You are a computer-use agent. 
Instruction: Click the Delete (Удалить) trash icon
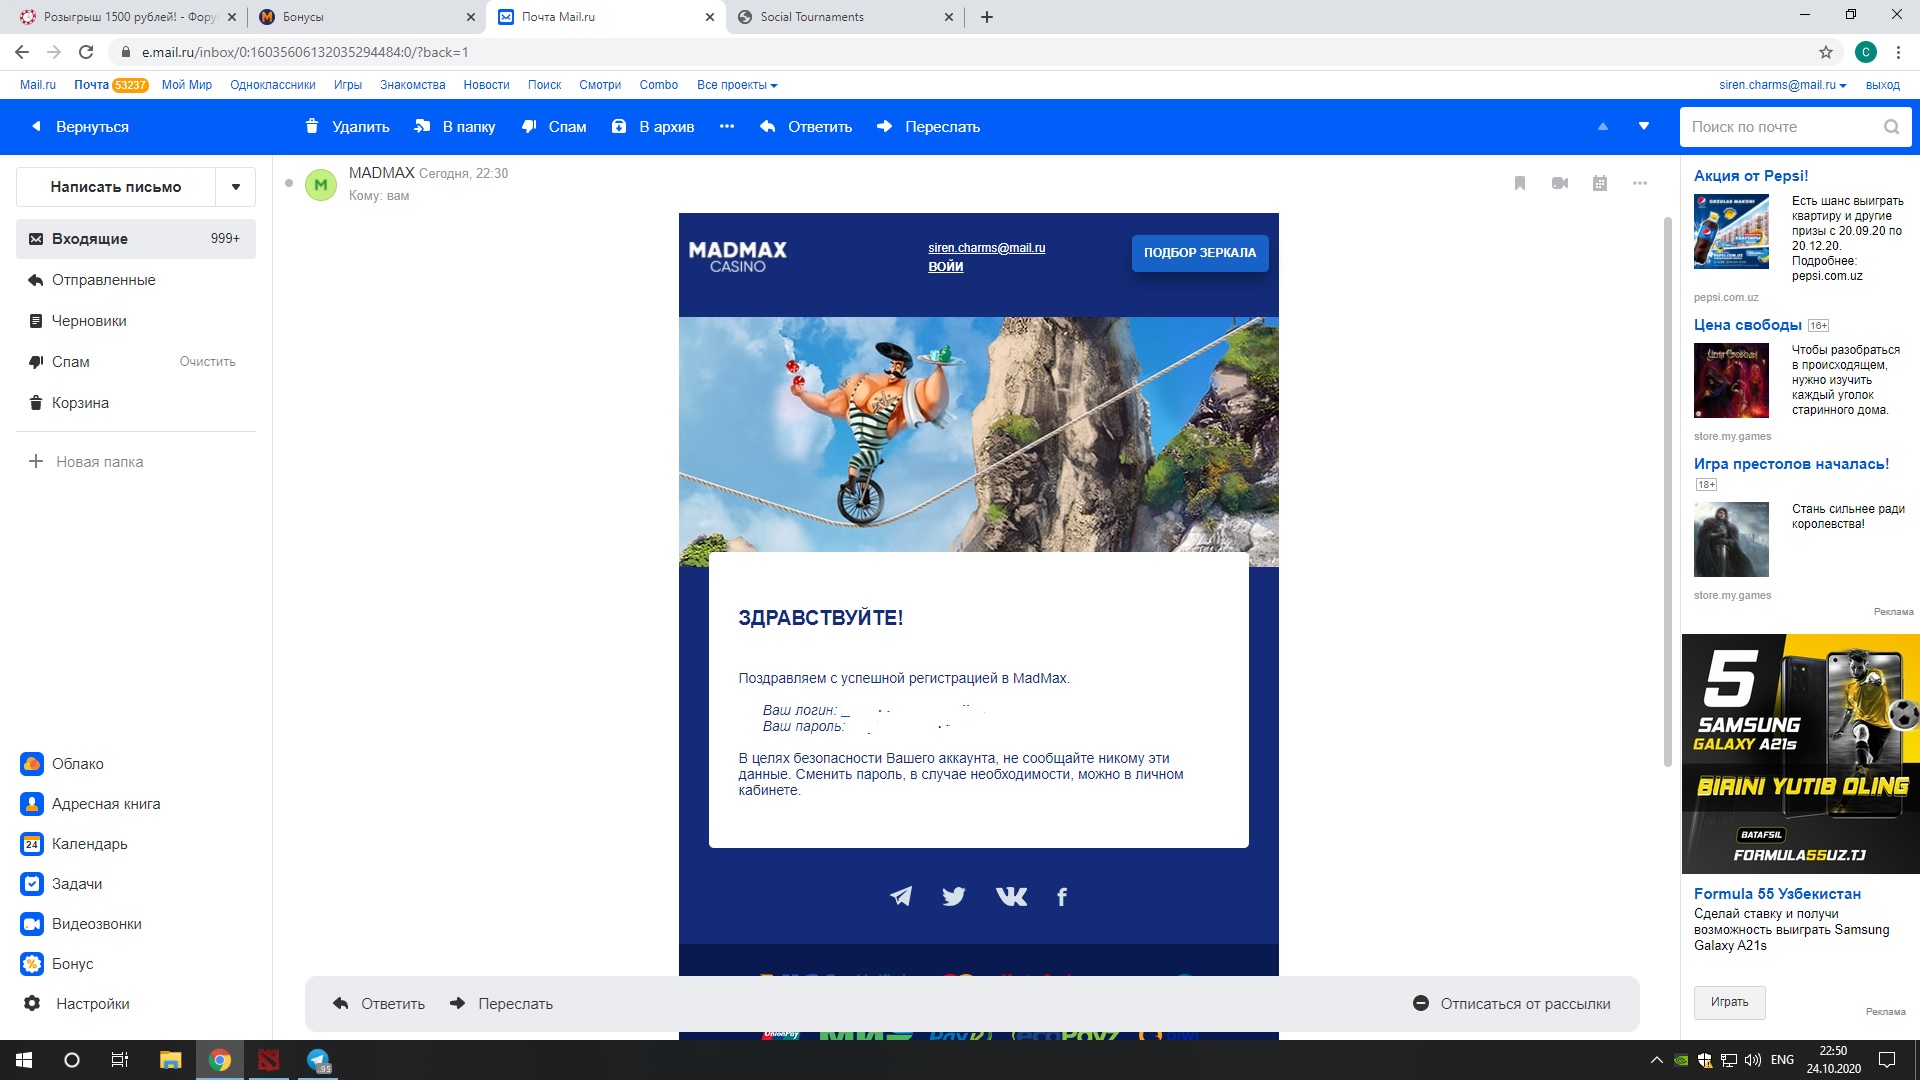(x=312, y=126)
